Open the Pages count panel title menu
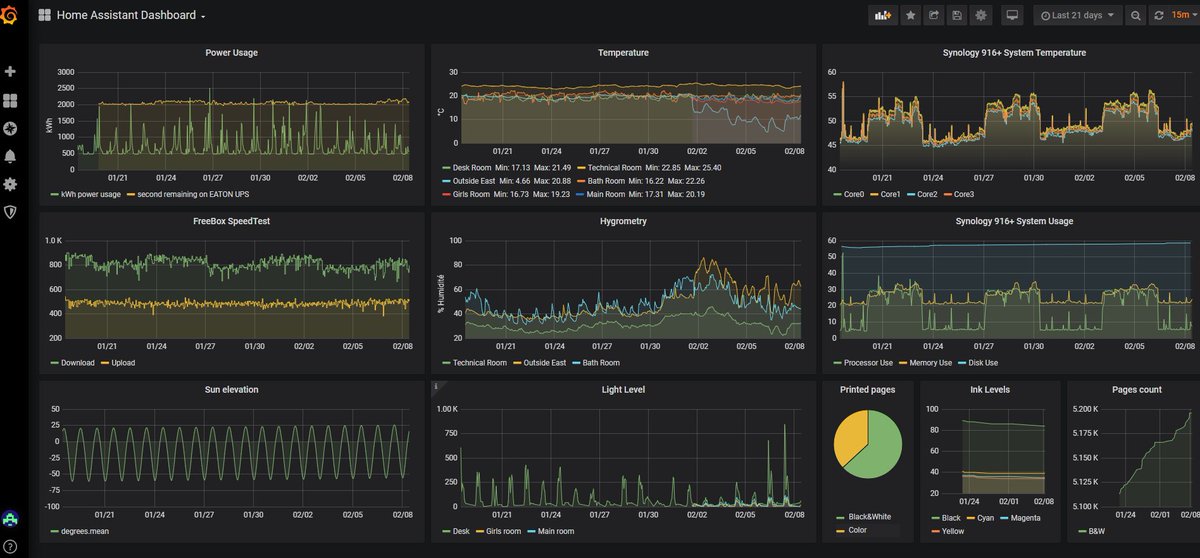The height and width of the screenshot is (558, 1200). click(1136, 389)
